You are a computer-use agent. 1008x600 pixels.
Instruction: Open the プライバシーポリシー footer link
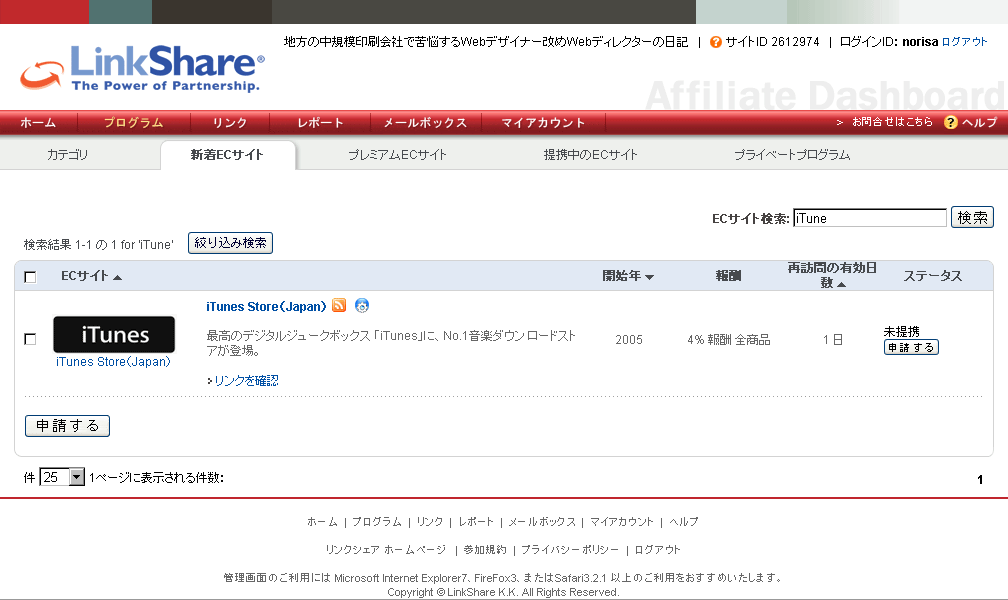coord(570,550)
